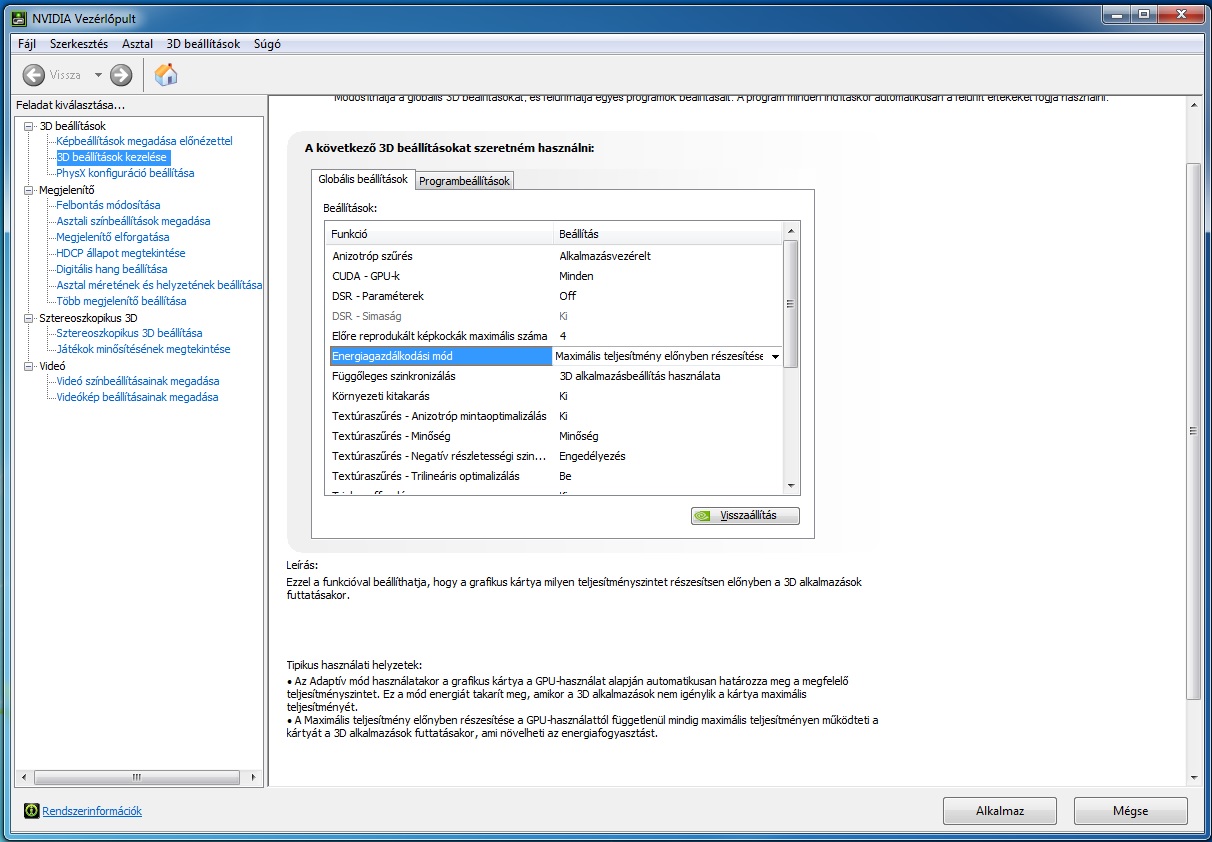Collapse the 3D beállítások tree node
1212x842 pixels.
coord(29,126)
